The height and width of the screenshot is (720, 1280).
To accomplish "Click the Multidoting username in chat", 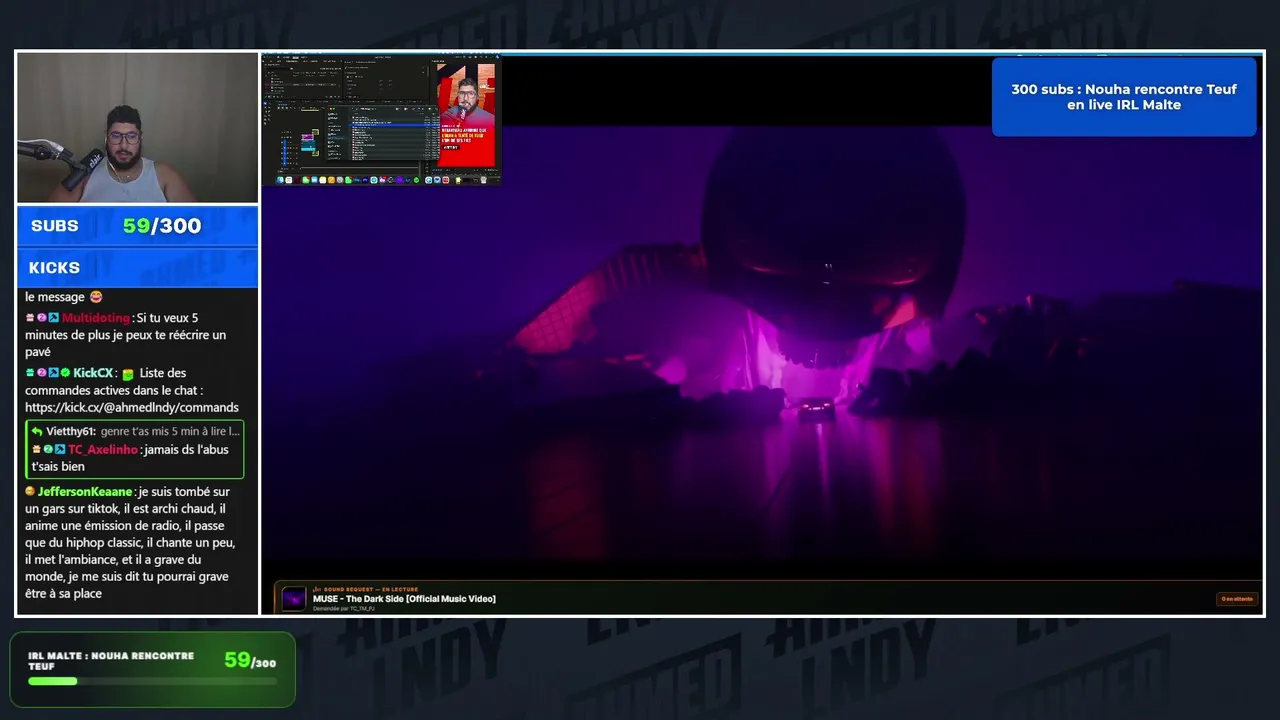I will point(96,318).
